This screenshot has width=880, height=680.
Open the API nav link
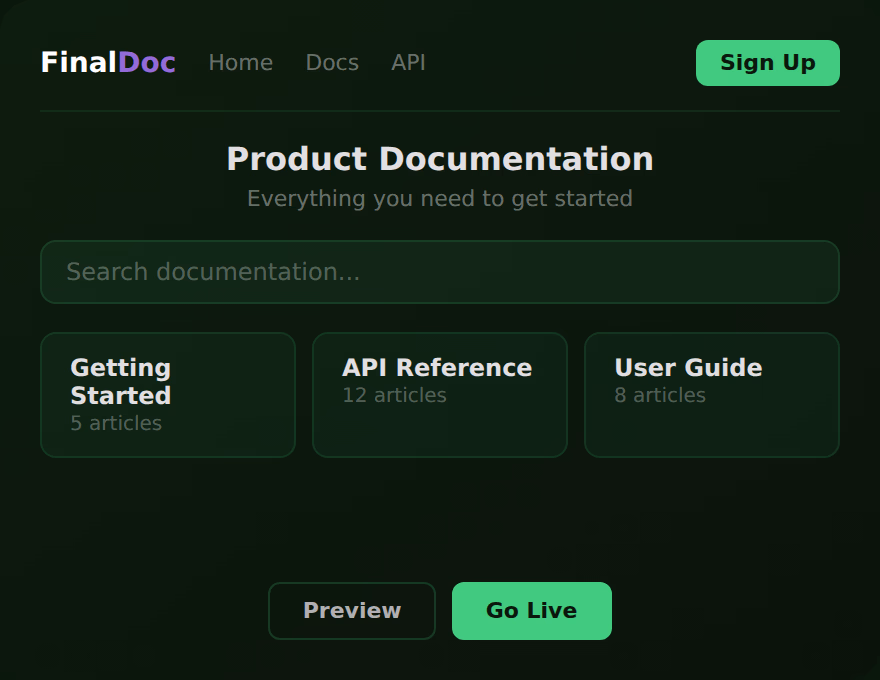tap(408, 63)
